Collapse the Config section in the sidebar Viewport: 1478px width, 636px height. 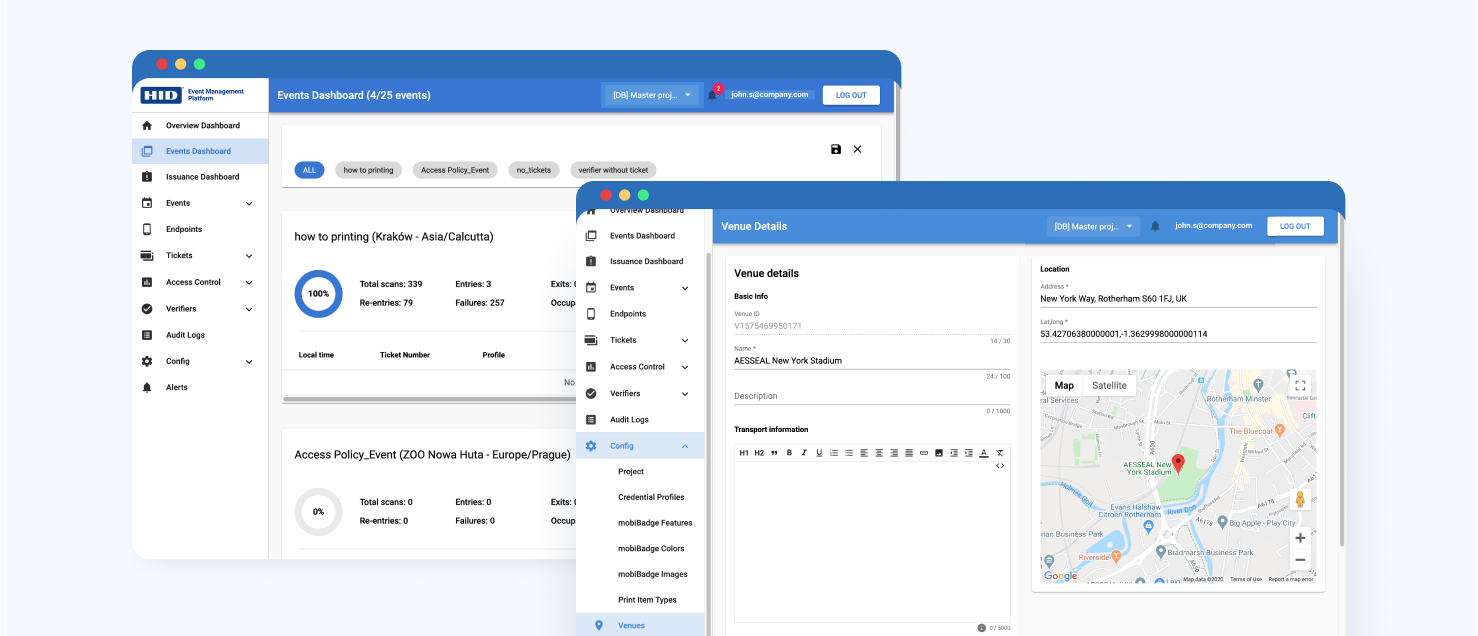685,446
